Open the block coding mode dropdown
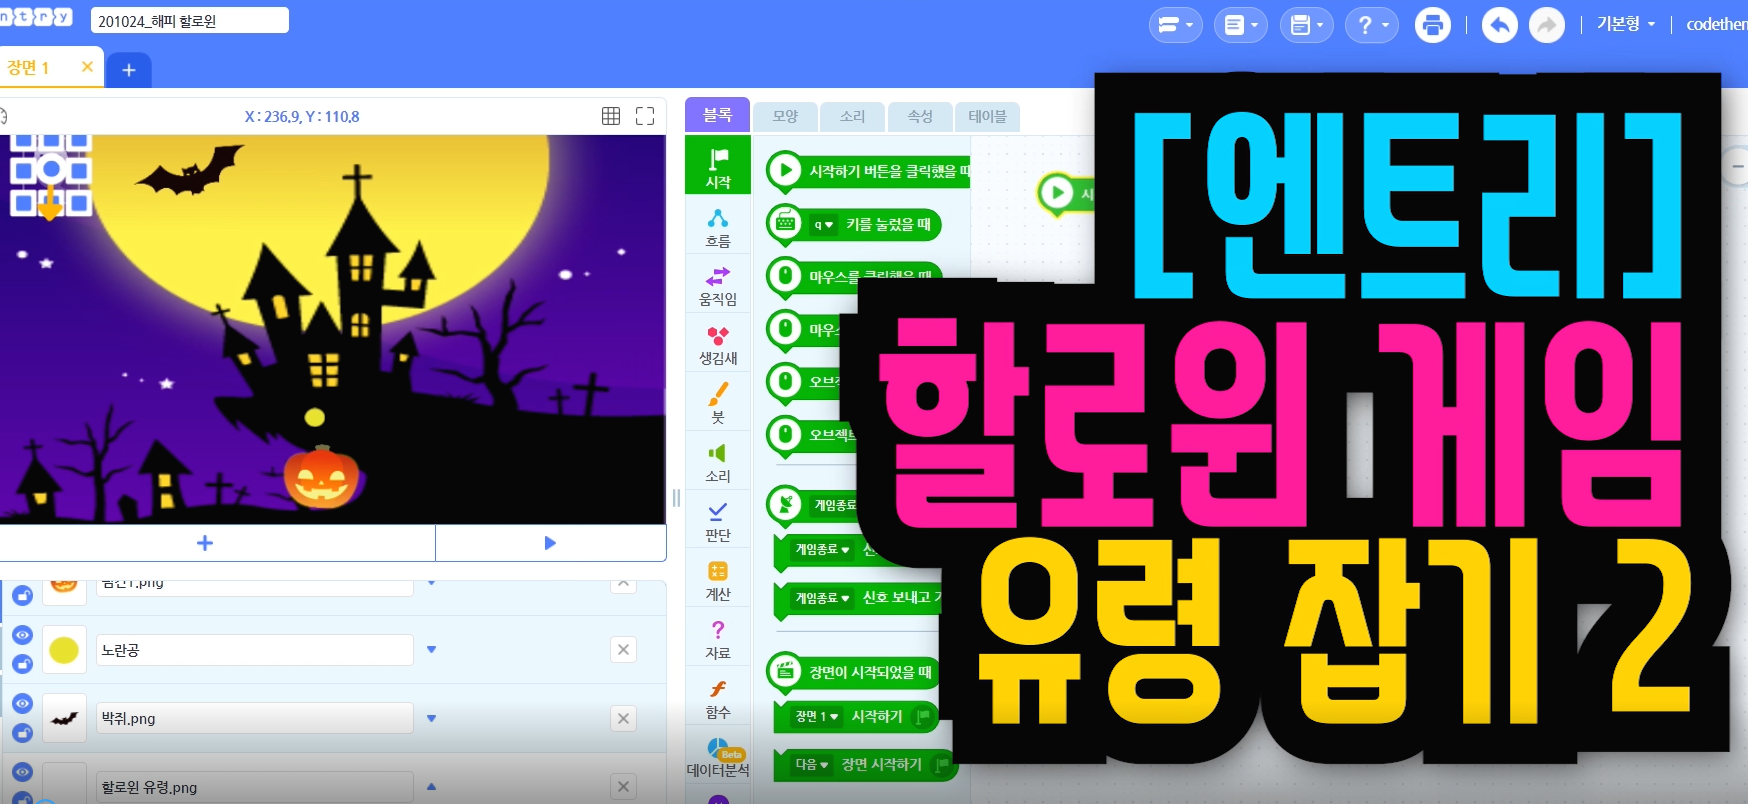The image size is (1748, 804). point(1175,25)
